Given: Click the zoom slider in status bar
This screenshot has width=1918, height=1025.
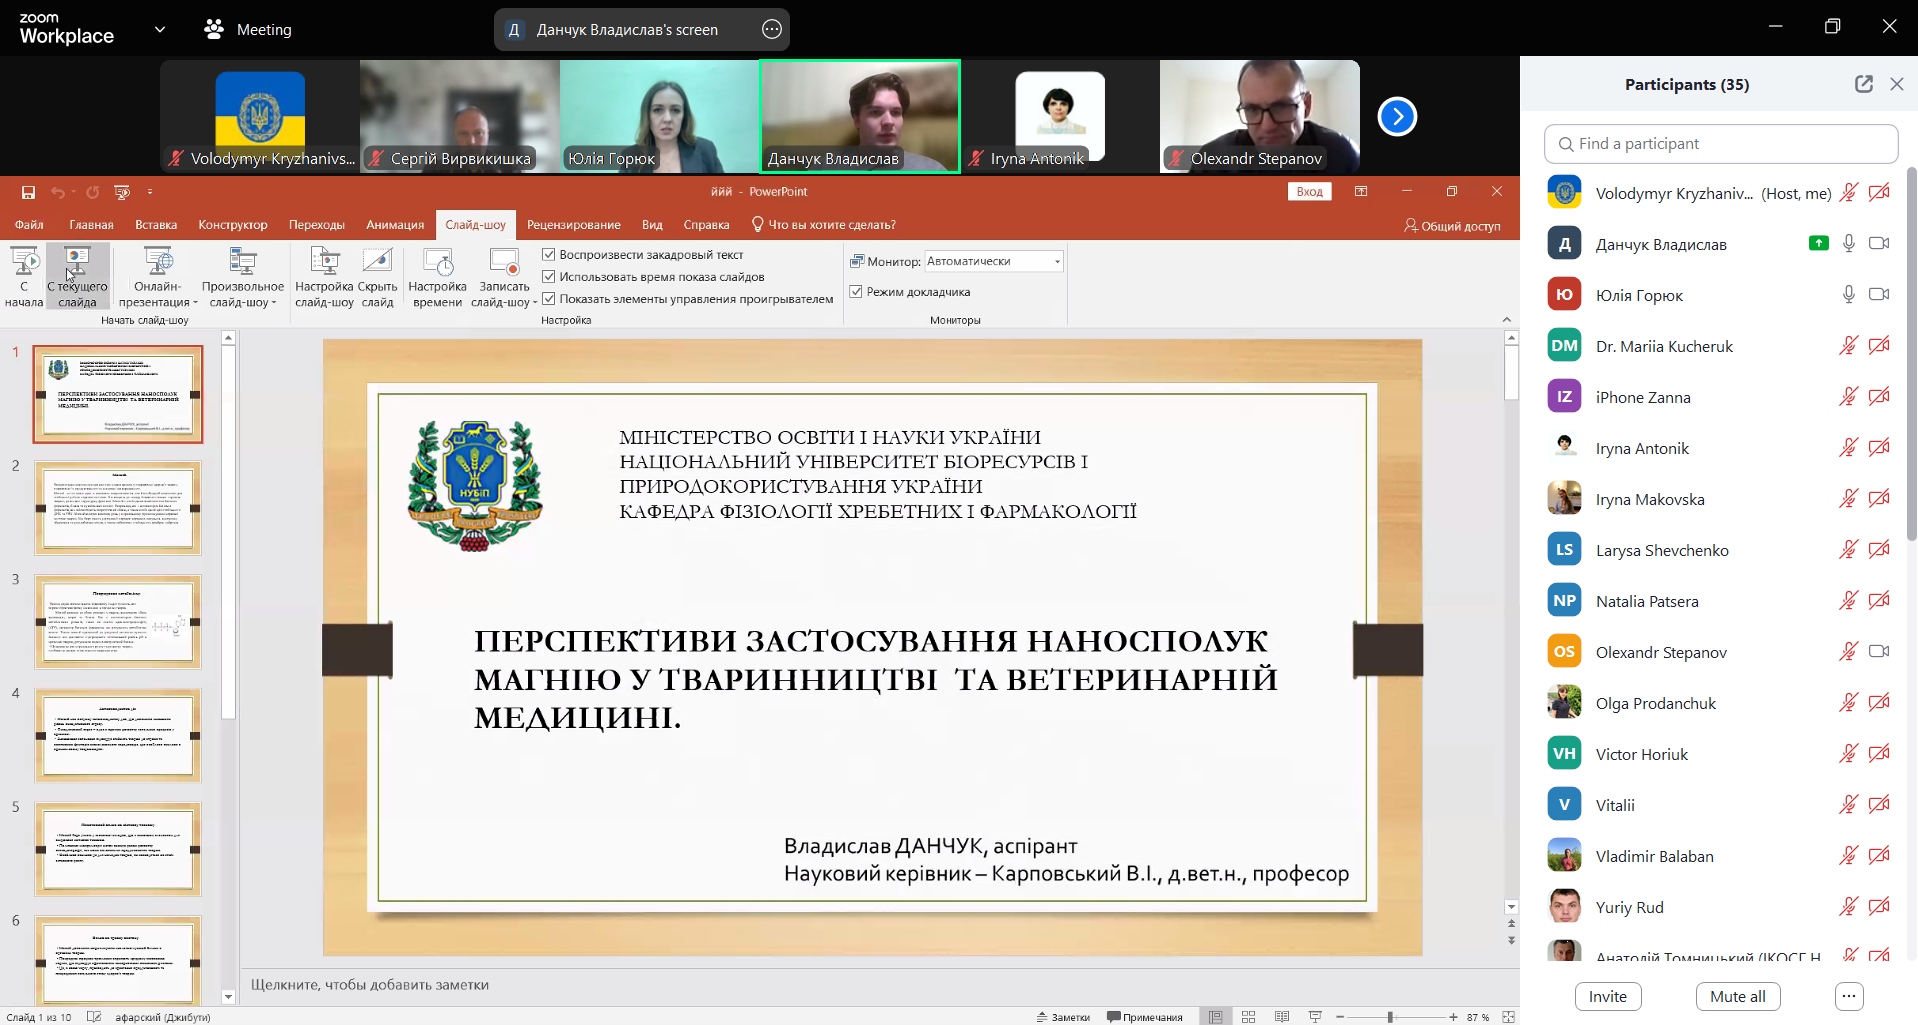Looking at the screenshot, I should pos(1390,1017).
